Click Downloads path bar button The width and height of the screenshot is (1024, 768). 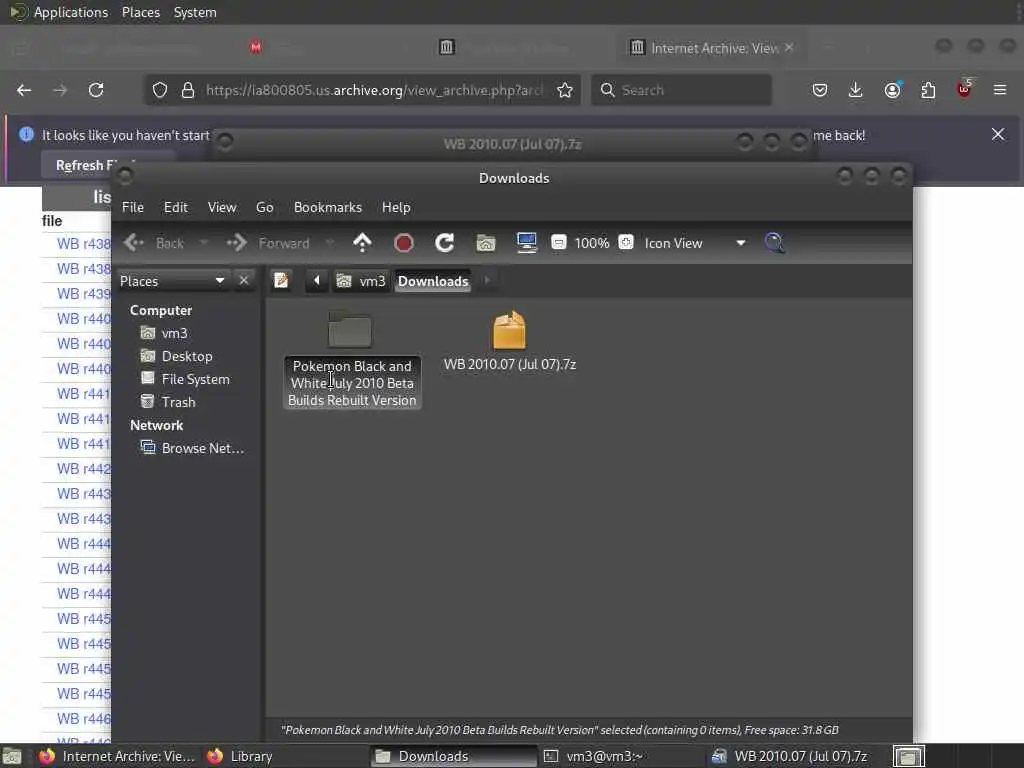tap(433, 281)
